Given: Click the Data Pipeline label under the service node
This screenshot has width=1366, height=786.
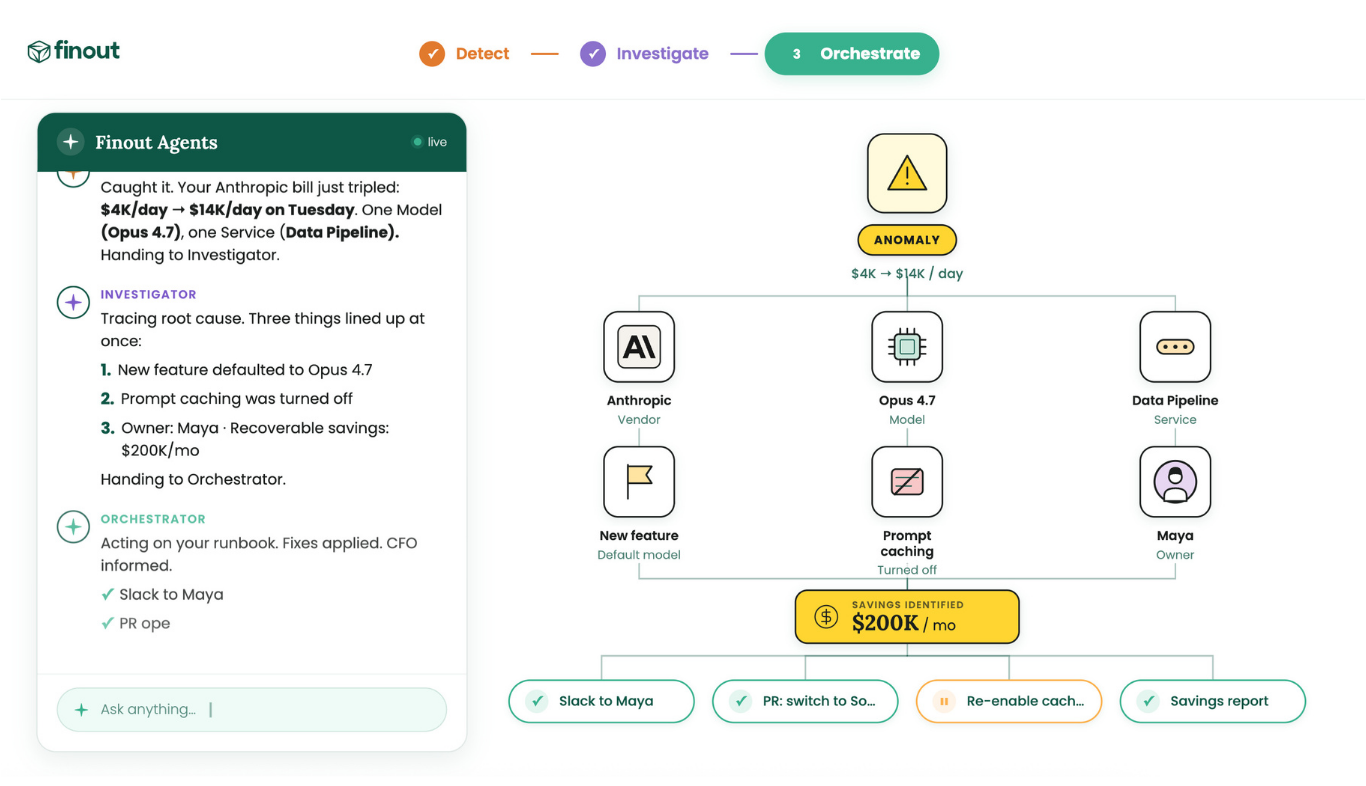Looking at the screenshot, I should (1175, 400).
